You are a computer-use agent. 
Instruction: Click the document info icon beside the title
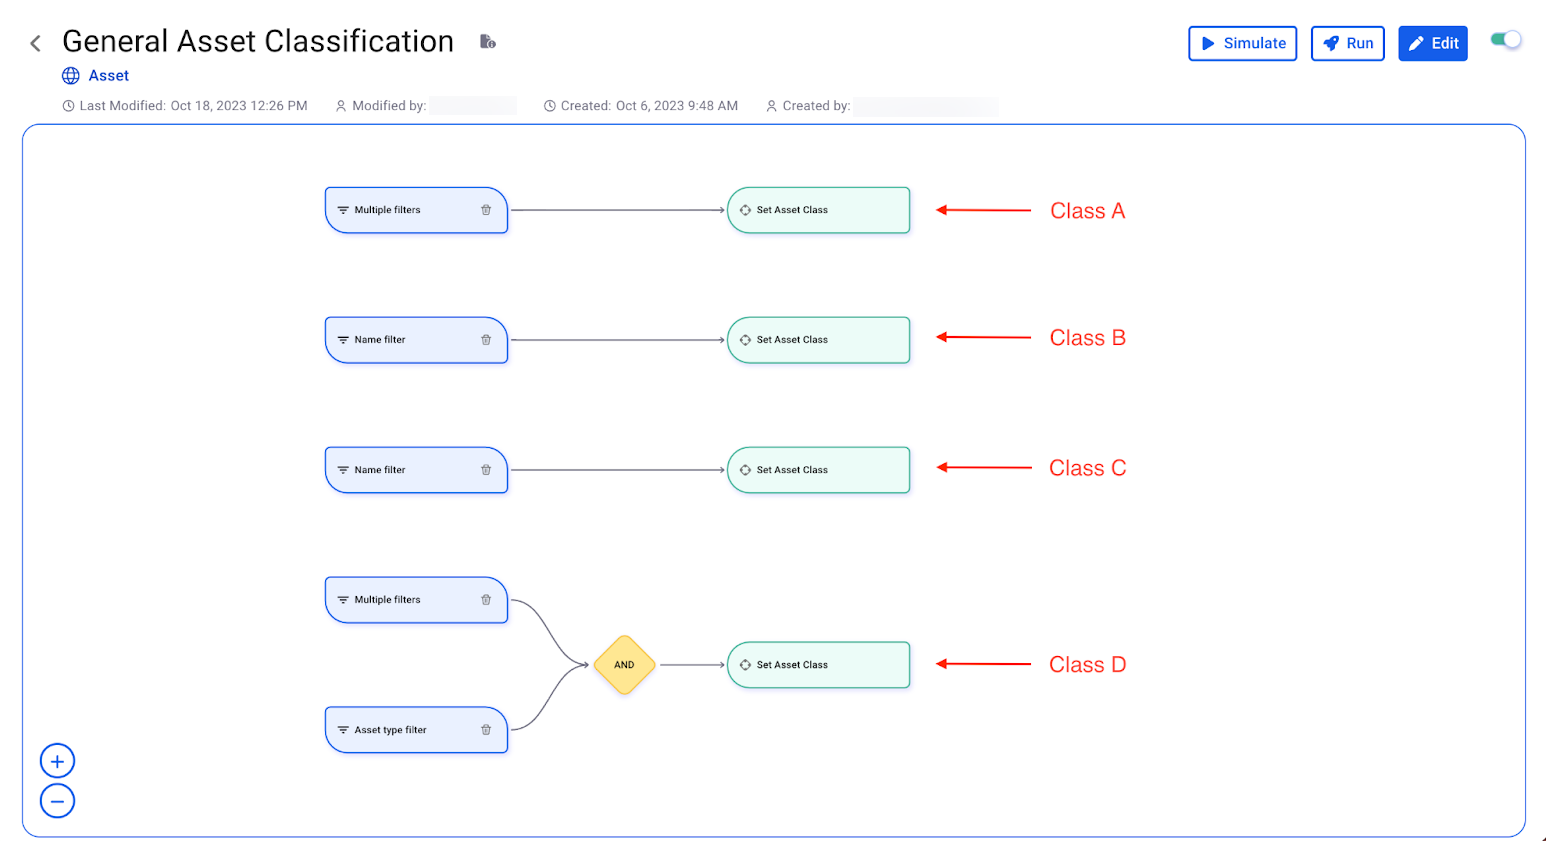coord(487,42)
